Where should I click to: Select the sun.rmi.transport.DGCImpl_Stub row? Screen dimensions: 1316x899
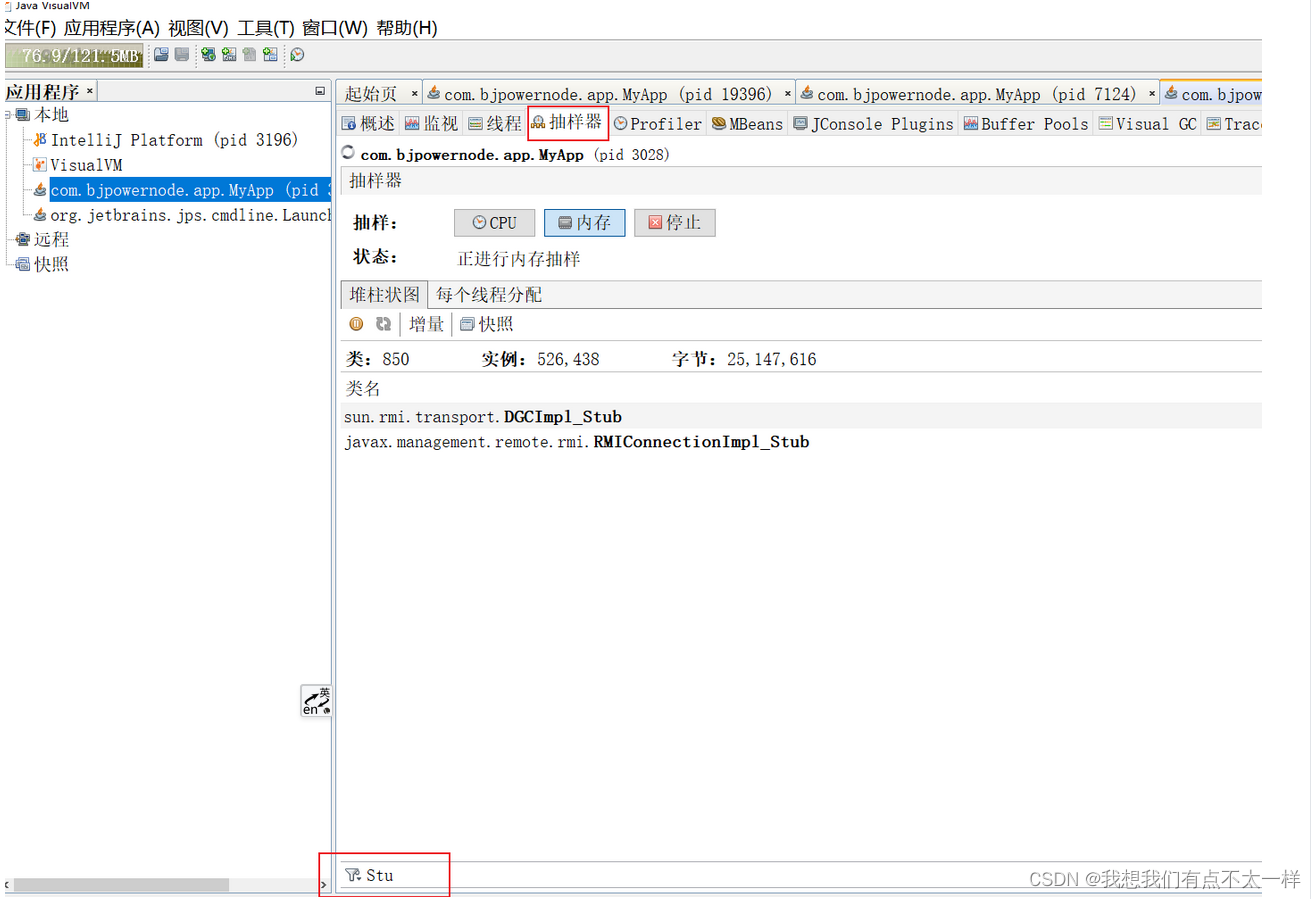(800, 417)
